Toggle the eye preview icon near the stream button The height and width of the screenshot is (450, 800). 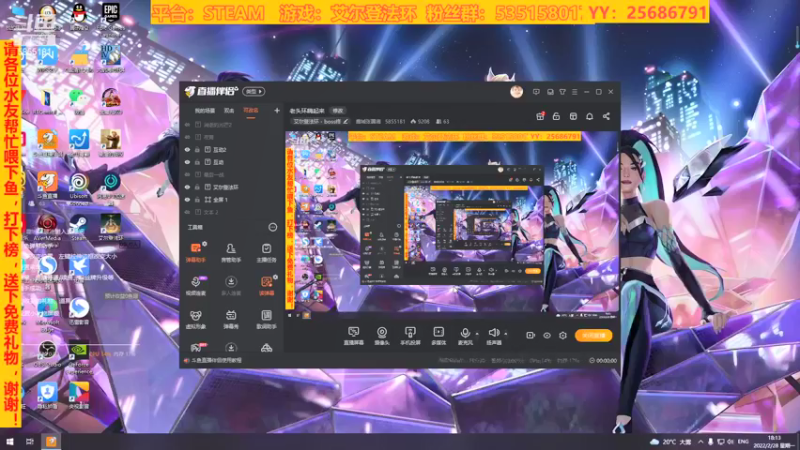[x=546, y=335]
